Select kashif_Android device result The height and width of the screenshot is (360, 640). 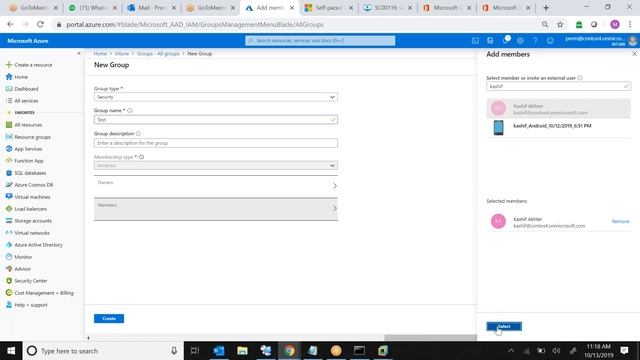click(x=558, y=128)
